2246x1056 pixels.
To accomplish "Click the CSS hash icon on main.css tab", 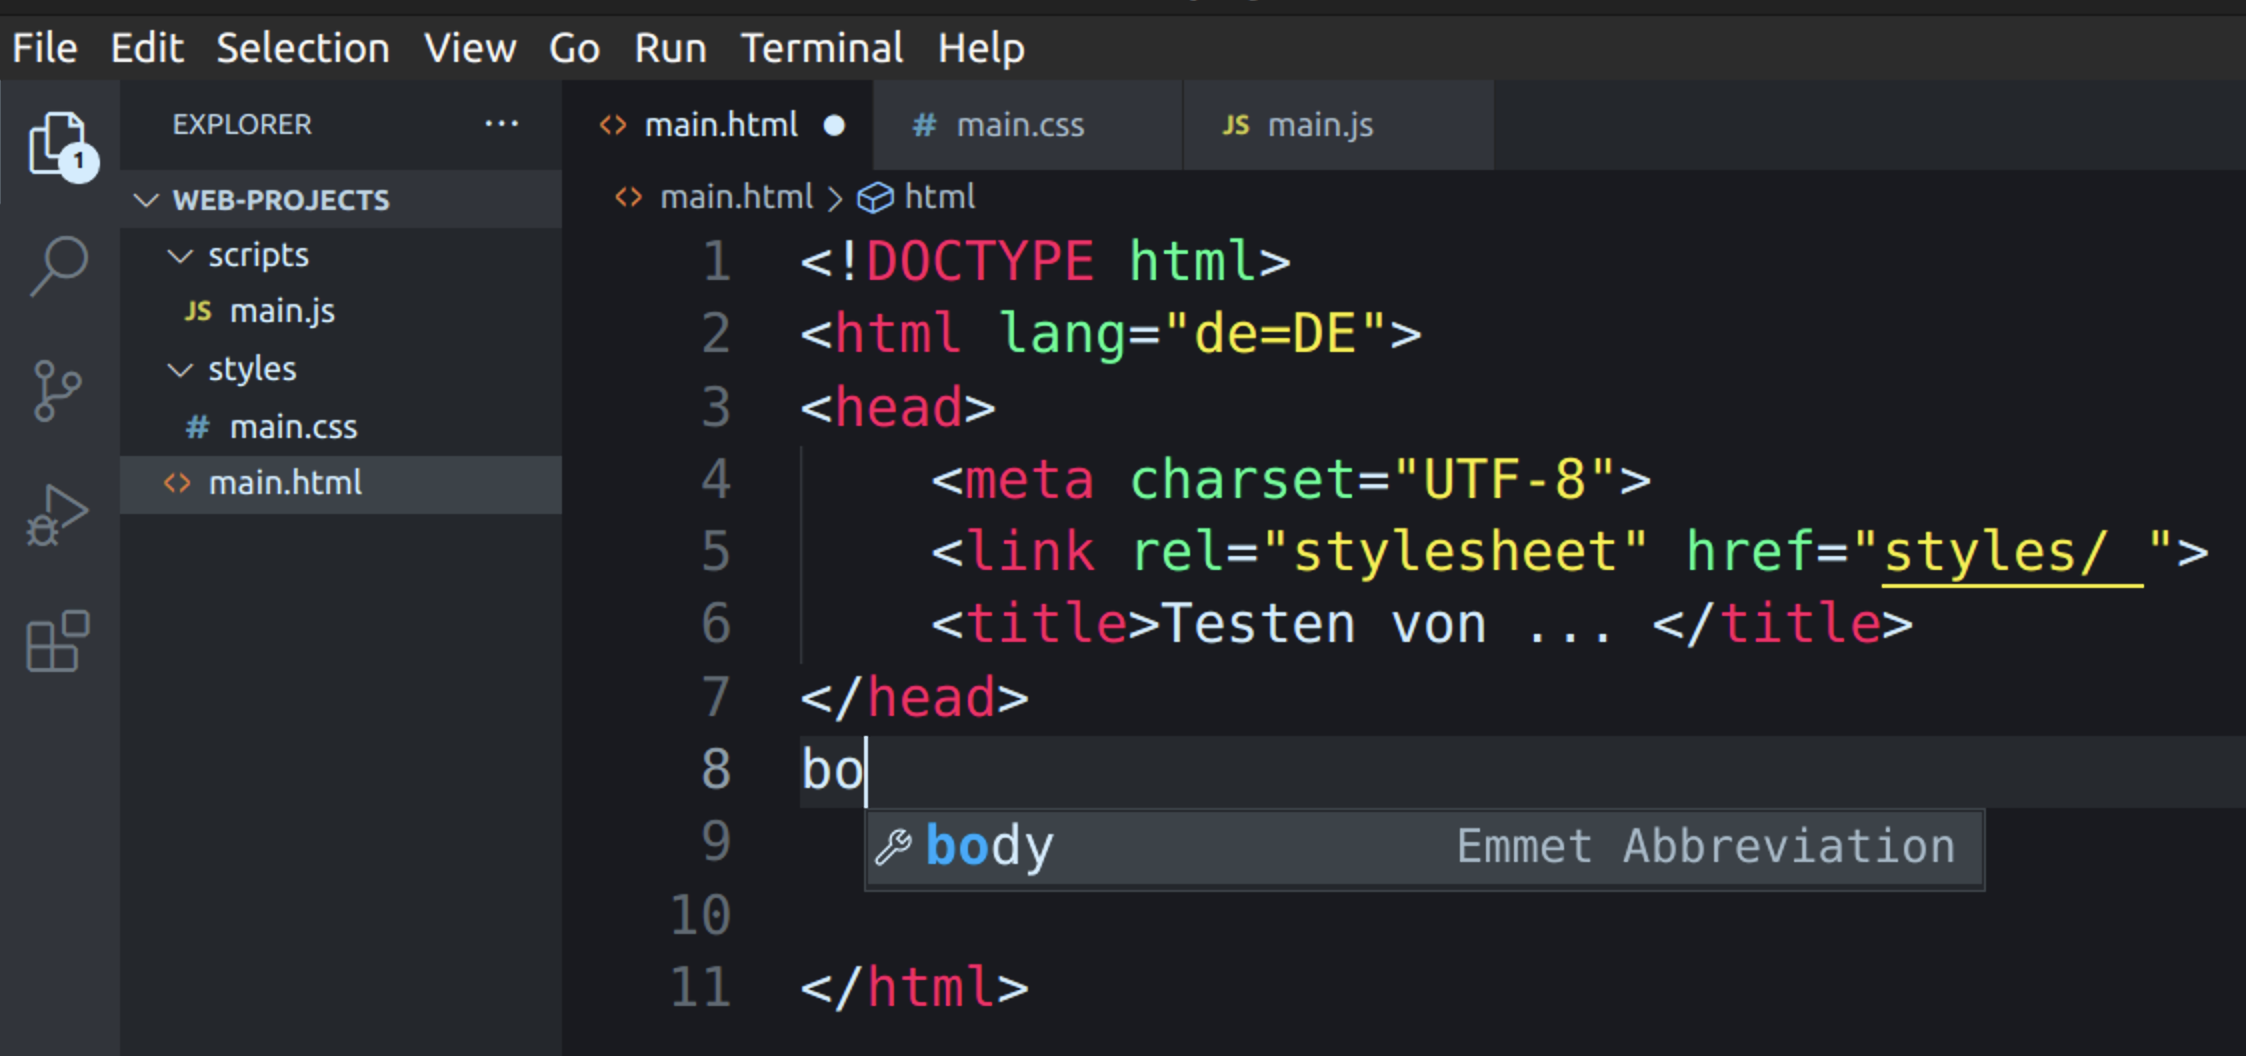I will (924, 125).
